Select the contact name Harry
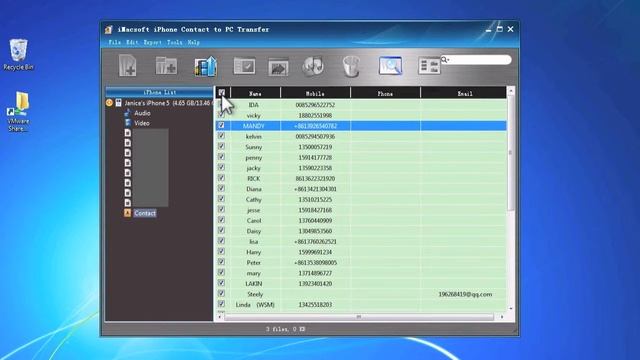Screen dimensions: 640x360 coord(254,252)
